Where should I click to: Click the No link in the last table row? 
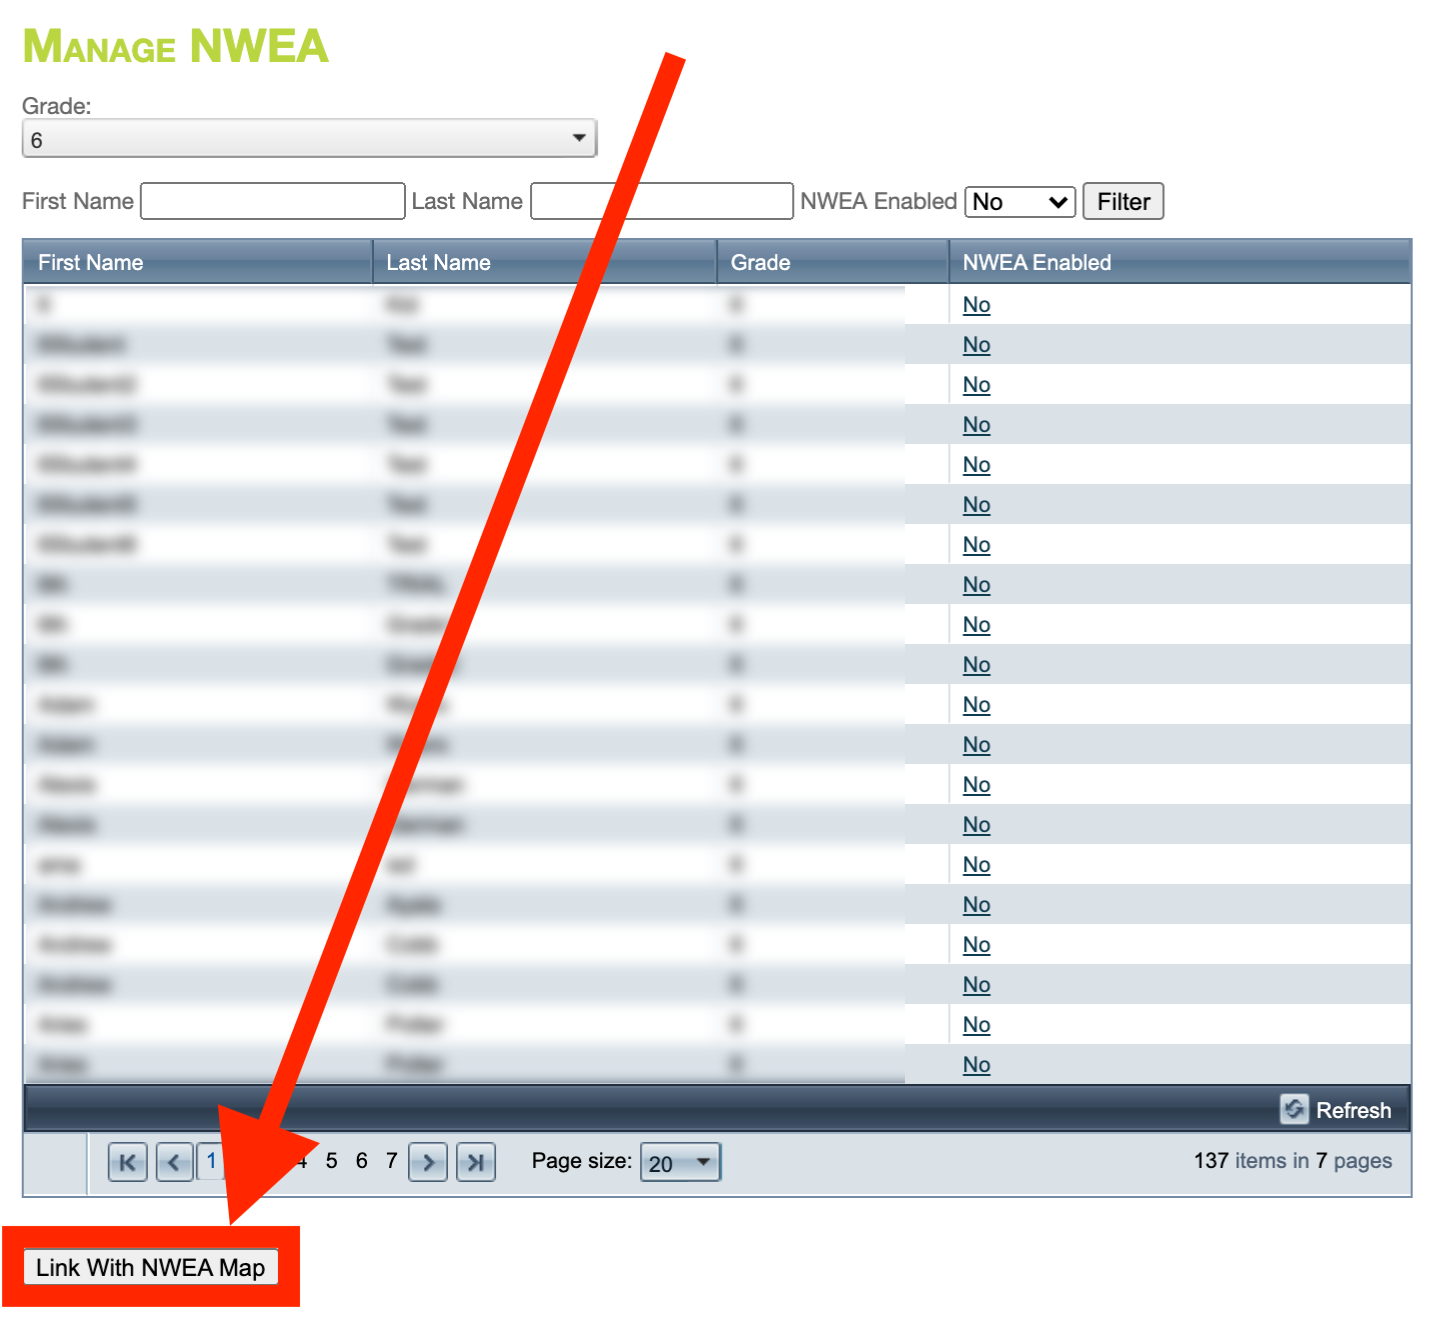point(976,1065)
